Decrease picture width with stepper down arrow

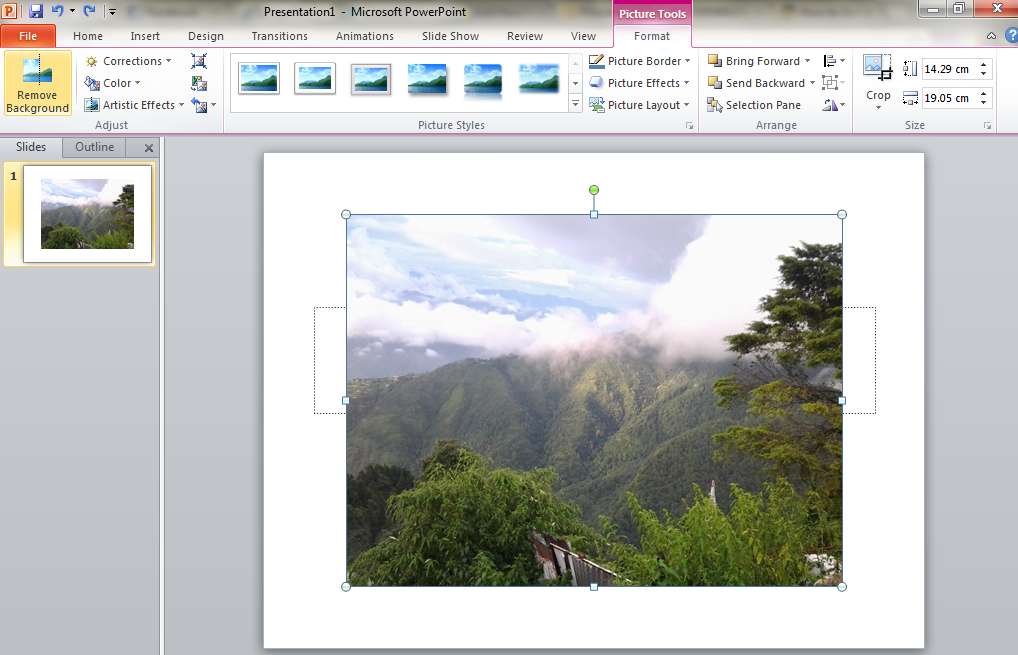984,103
